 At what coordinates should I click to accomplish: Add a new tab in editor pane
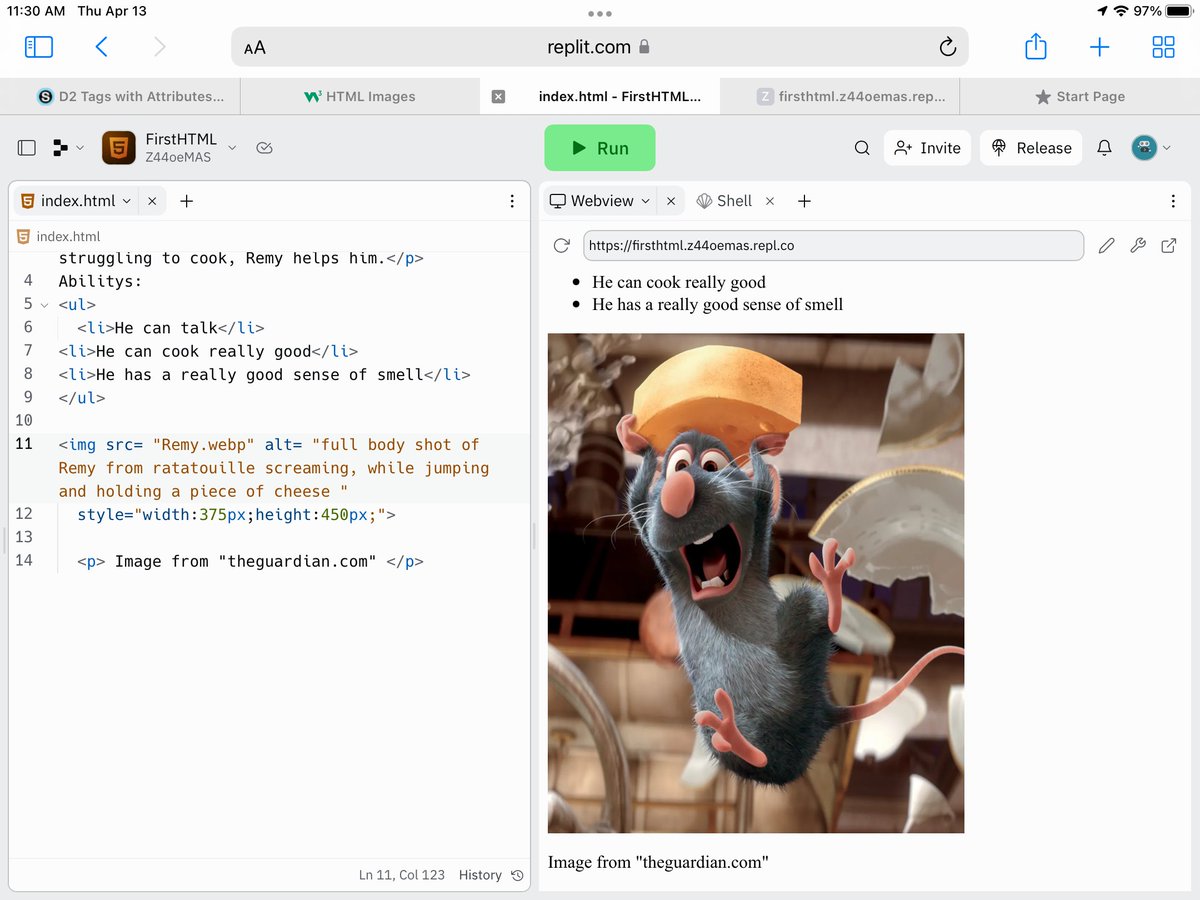point(186,201)
